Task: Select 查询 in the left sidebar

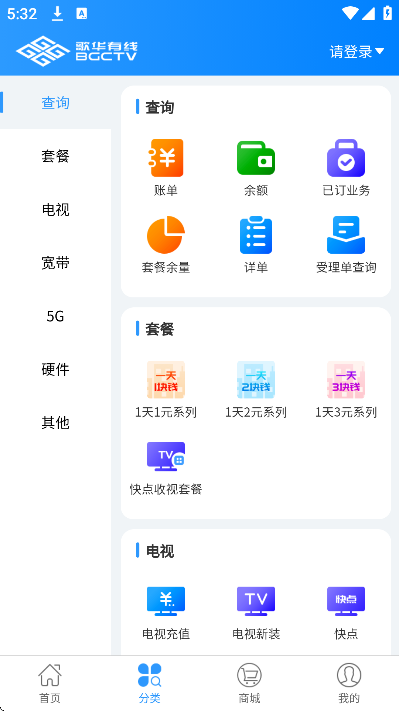Action: [55, 103]
